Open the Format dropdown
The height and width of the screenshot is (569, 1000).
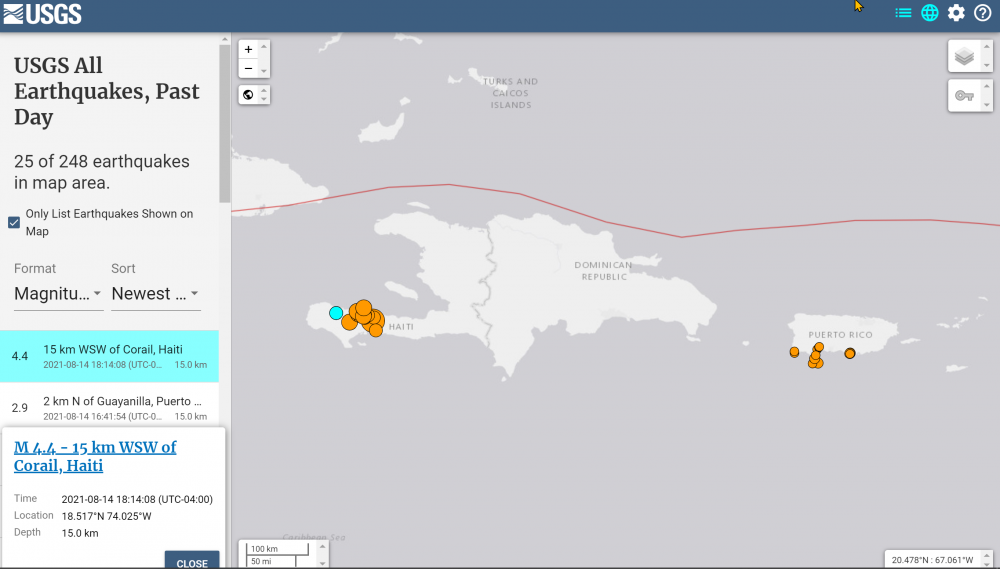click(x=58, y=294)
